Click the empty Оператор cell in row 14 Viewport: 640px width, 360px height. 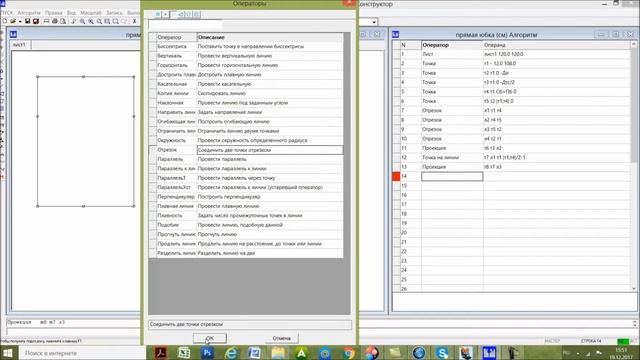(x=452, y=176)
